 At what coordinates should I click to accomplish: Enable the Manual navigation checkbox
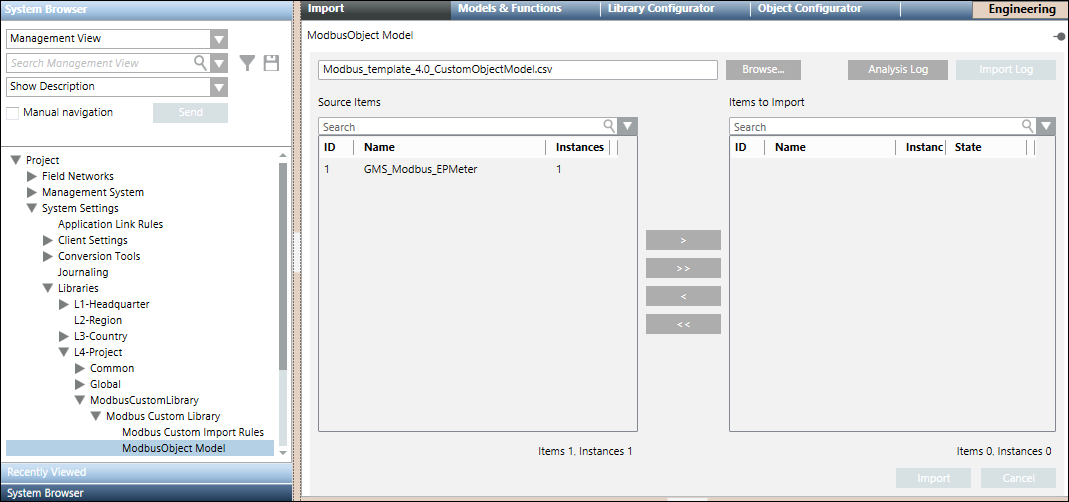point(13,113)
